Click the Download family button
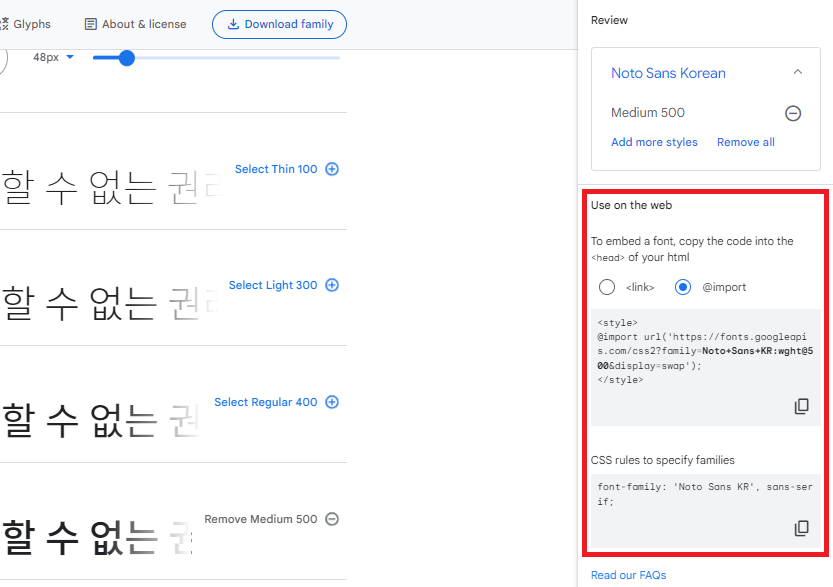Viewport: 833px width, 587px height. click(279, 24)
